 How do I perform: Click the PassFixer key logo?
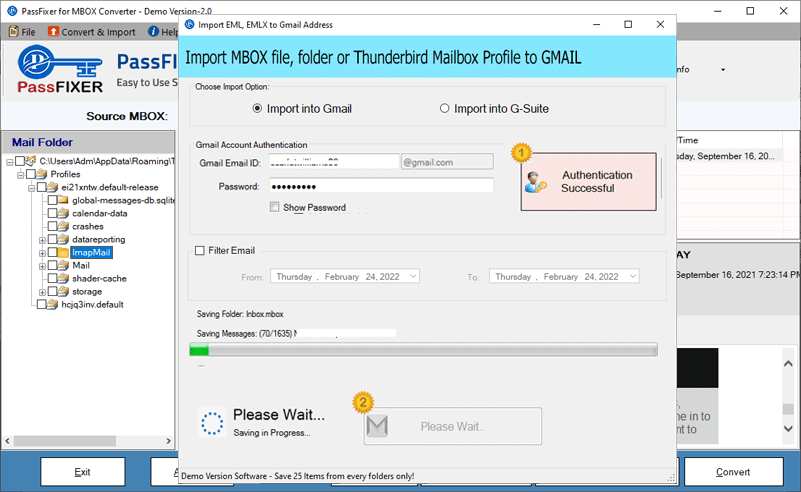coord(60,69)
